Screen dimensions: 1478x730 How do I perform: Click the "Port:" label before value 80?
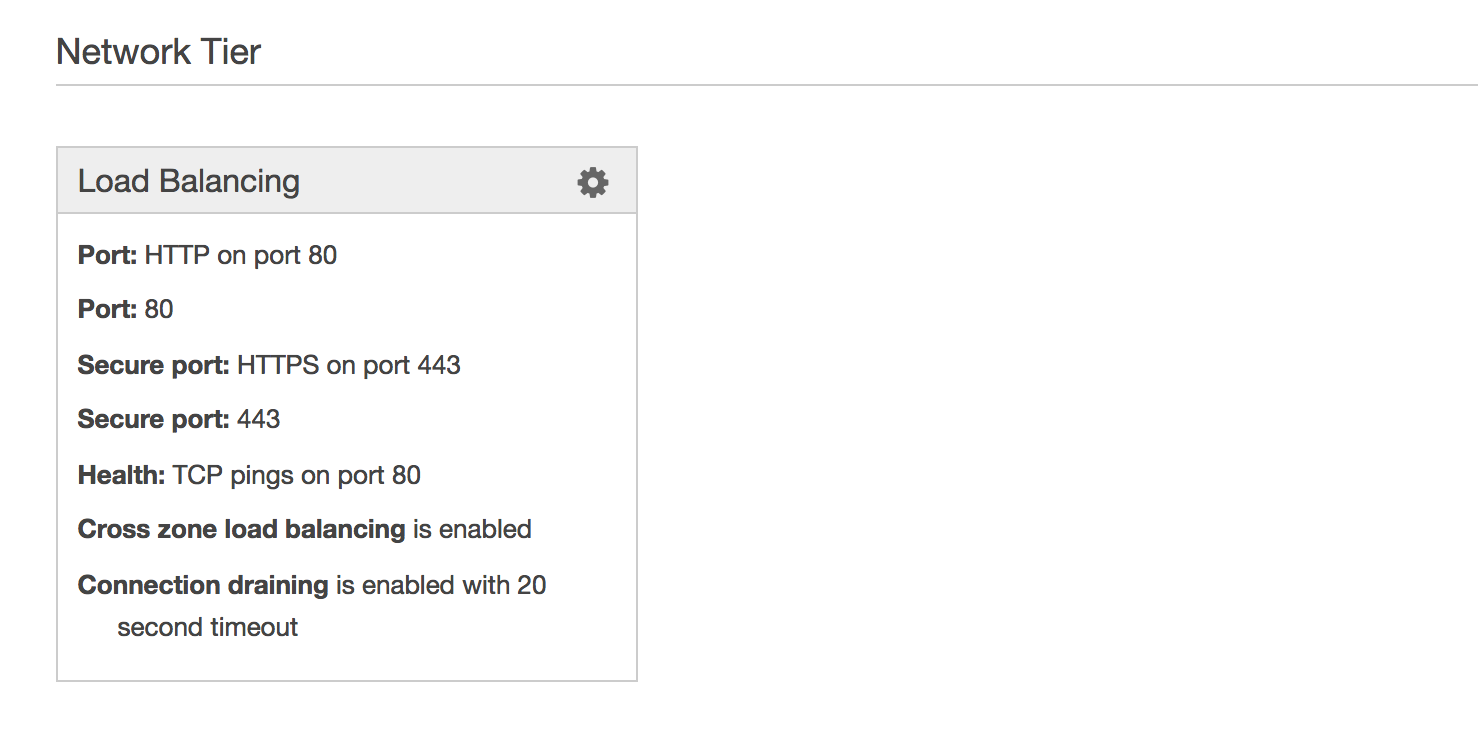[107, 309]
